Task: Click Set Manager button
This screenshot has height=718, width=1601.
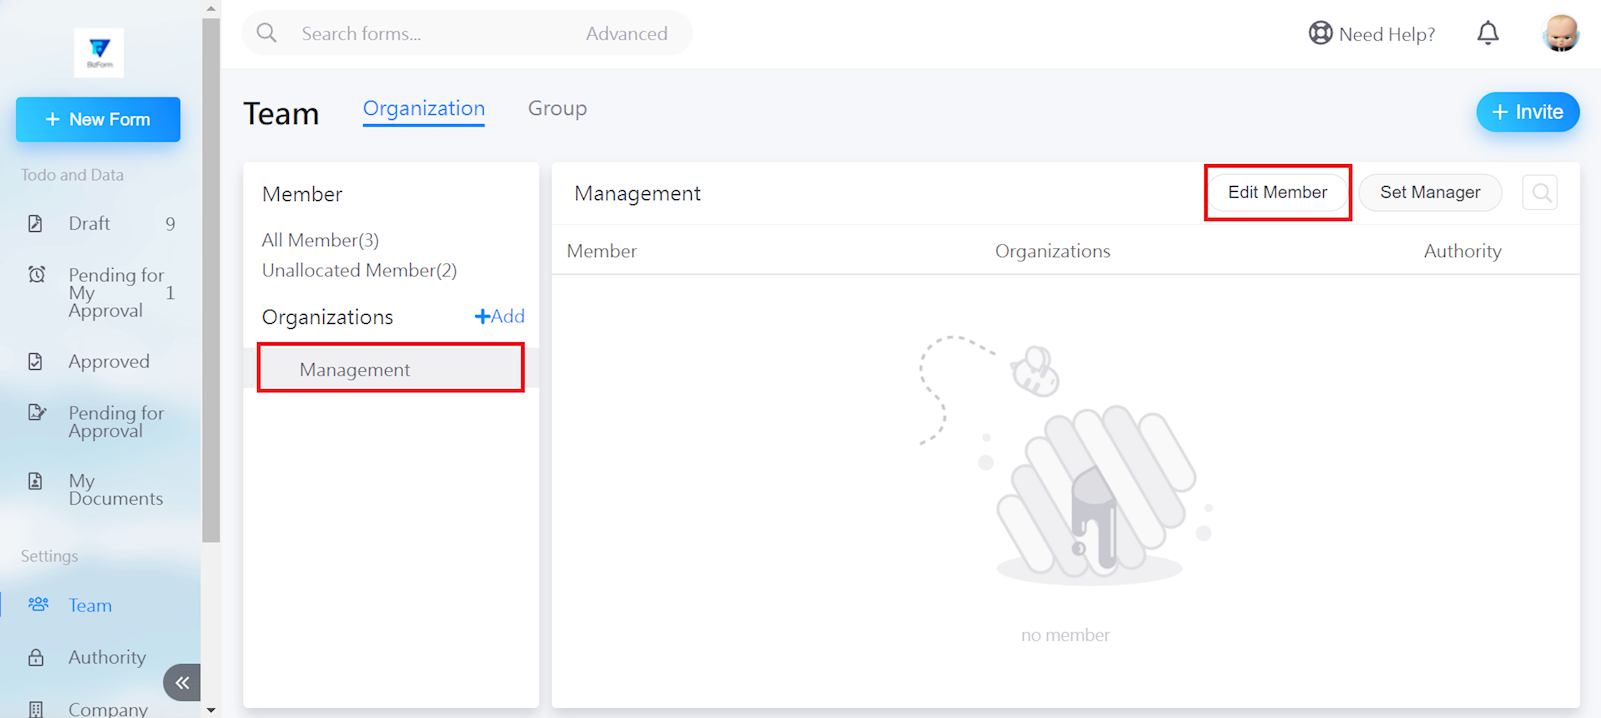Action: (x=1429, y=193)
